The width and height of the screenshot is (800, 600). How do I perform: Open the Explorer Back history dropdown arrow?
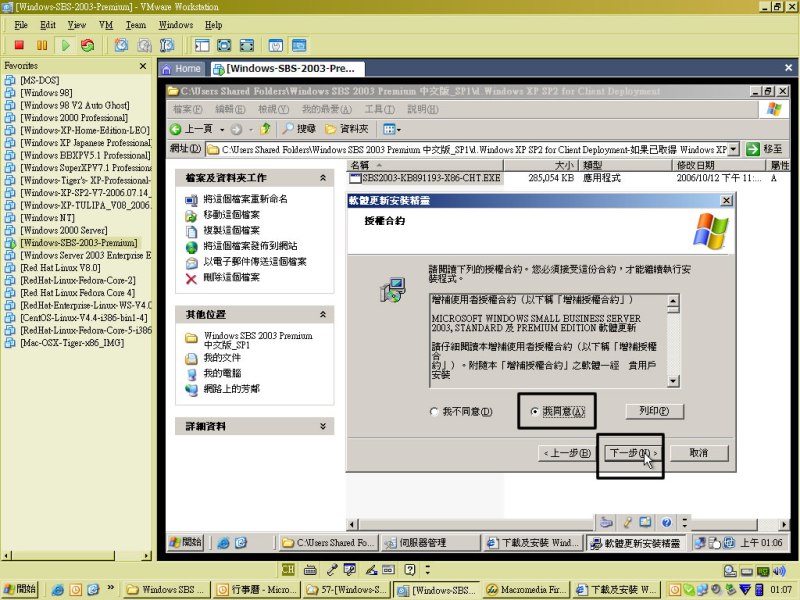[222, 130]
